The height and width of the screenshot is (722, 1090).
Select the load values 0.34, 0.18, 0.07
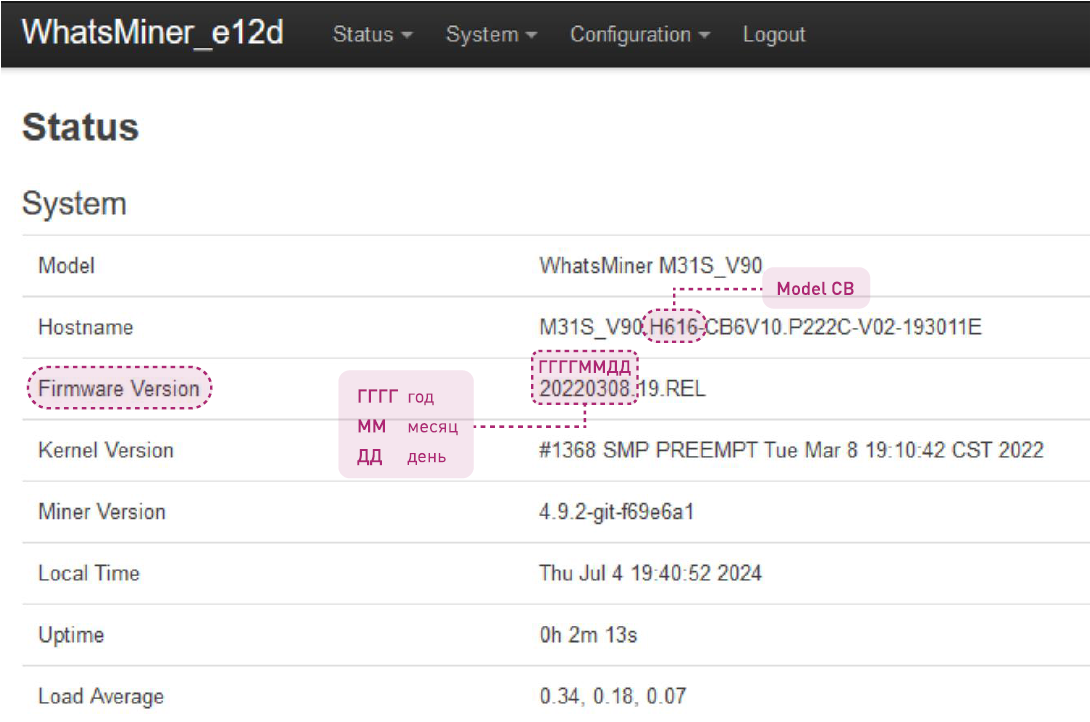click(613, 696)
